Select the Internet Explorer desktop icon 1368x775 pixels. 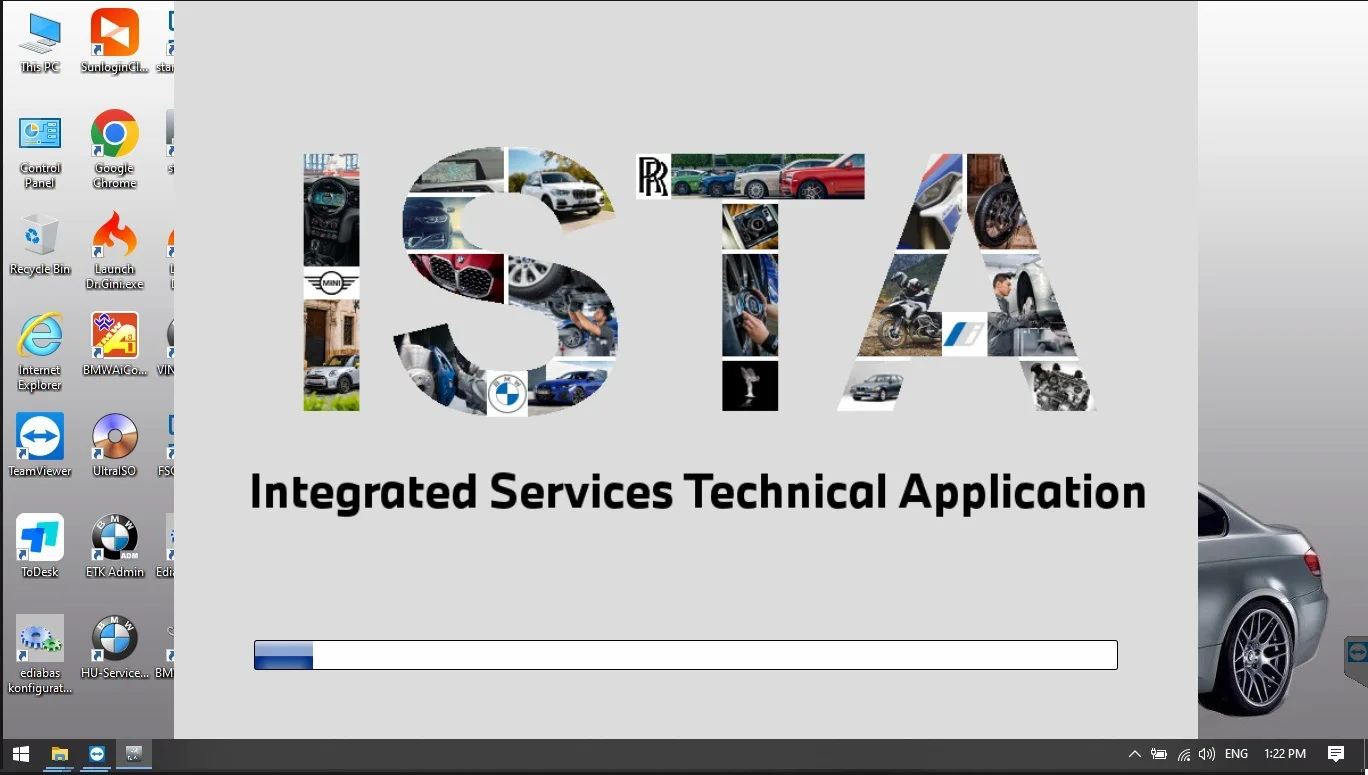(x=40, y=352)
